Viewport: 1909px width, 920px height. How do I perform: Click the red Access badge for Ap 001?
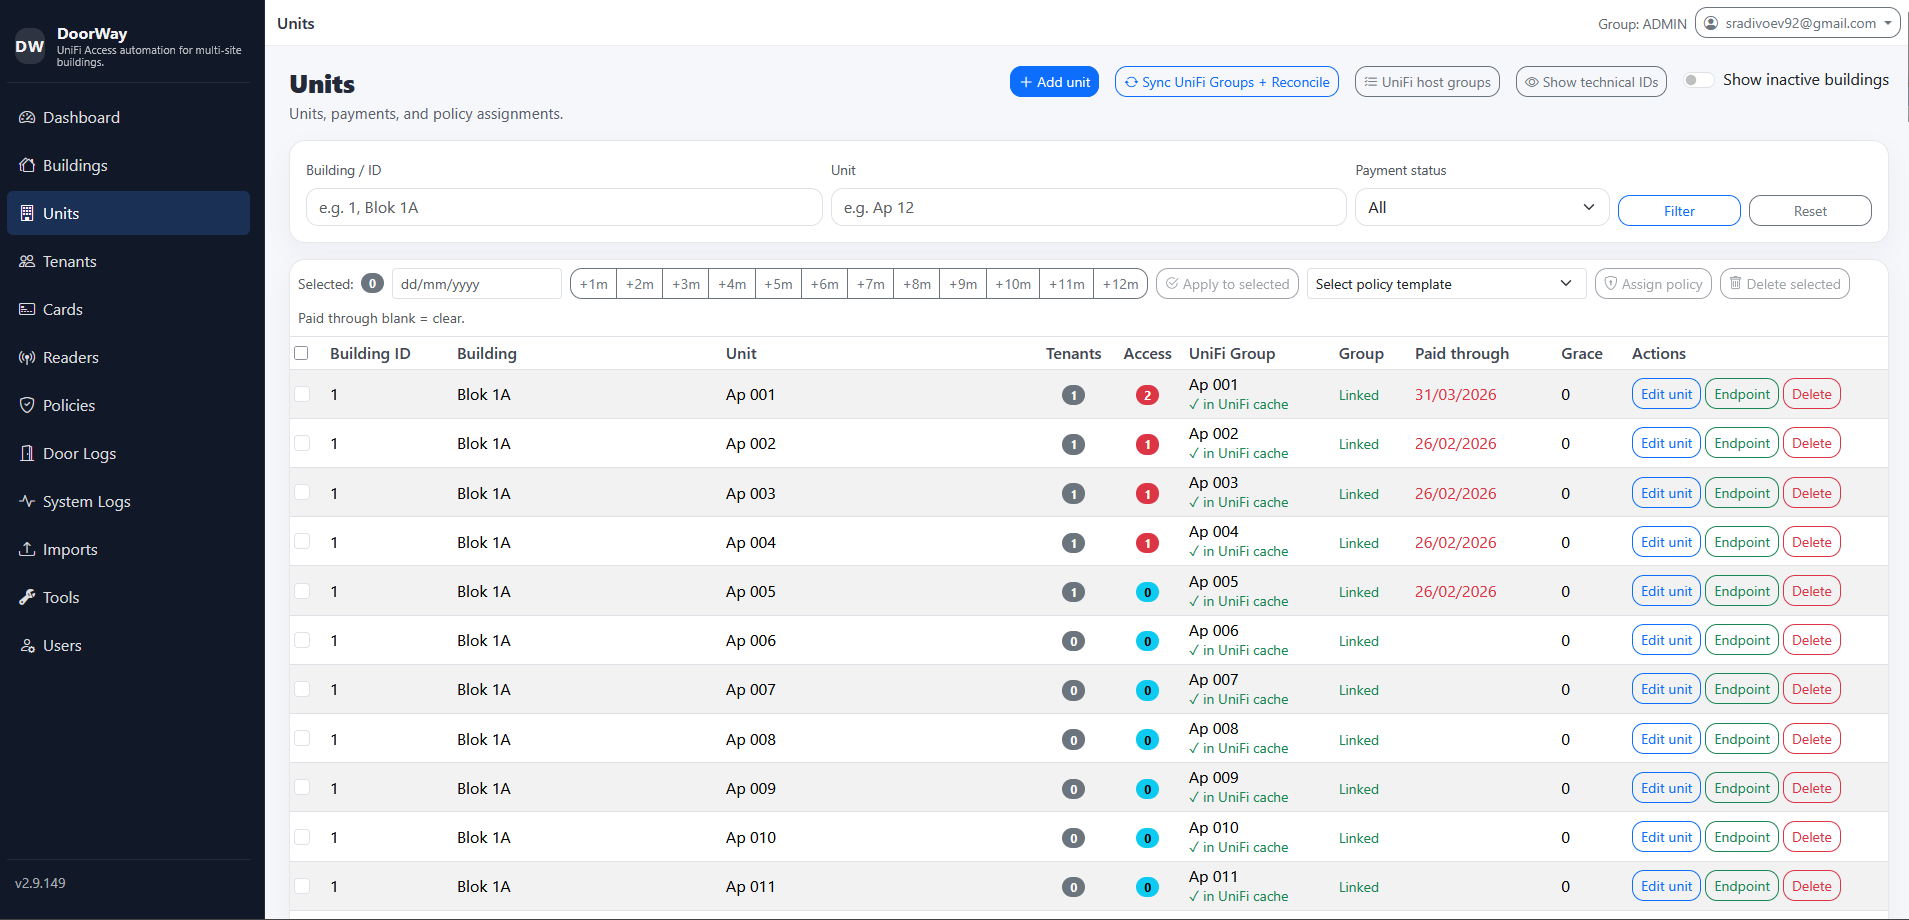pos(1147,395)
